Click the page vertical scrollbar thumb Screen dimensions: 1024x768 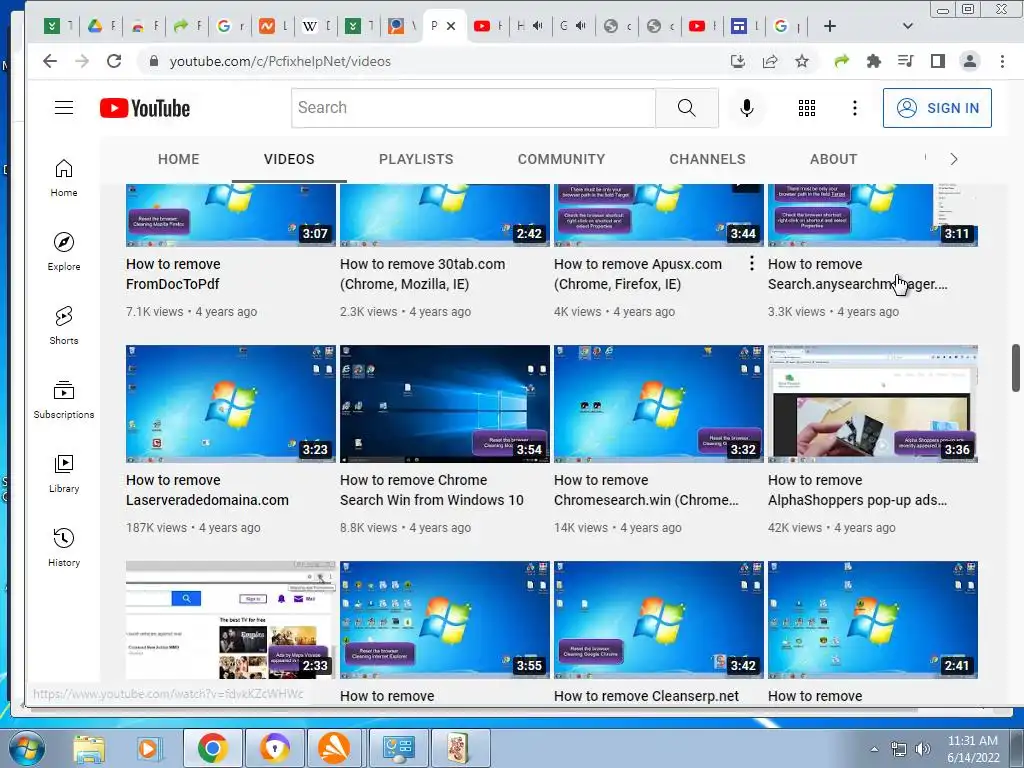click(x=1016, y=368)
